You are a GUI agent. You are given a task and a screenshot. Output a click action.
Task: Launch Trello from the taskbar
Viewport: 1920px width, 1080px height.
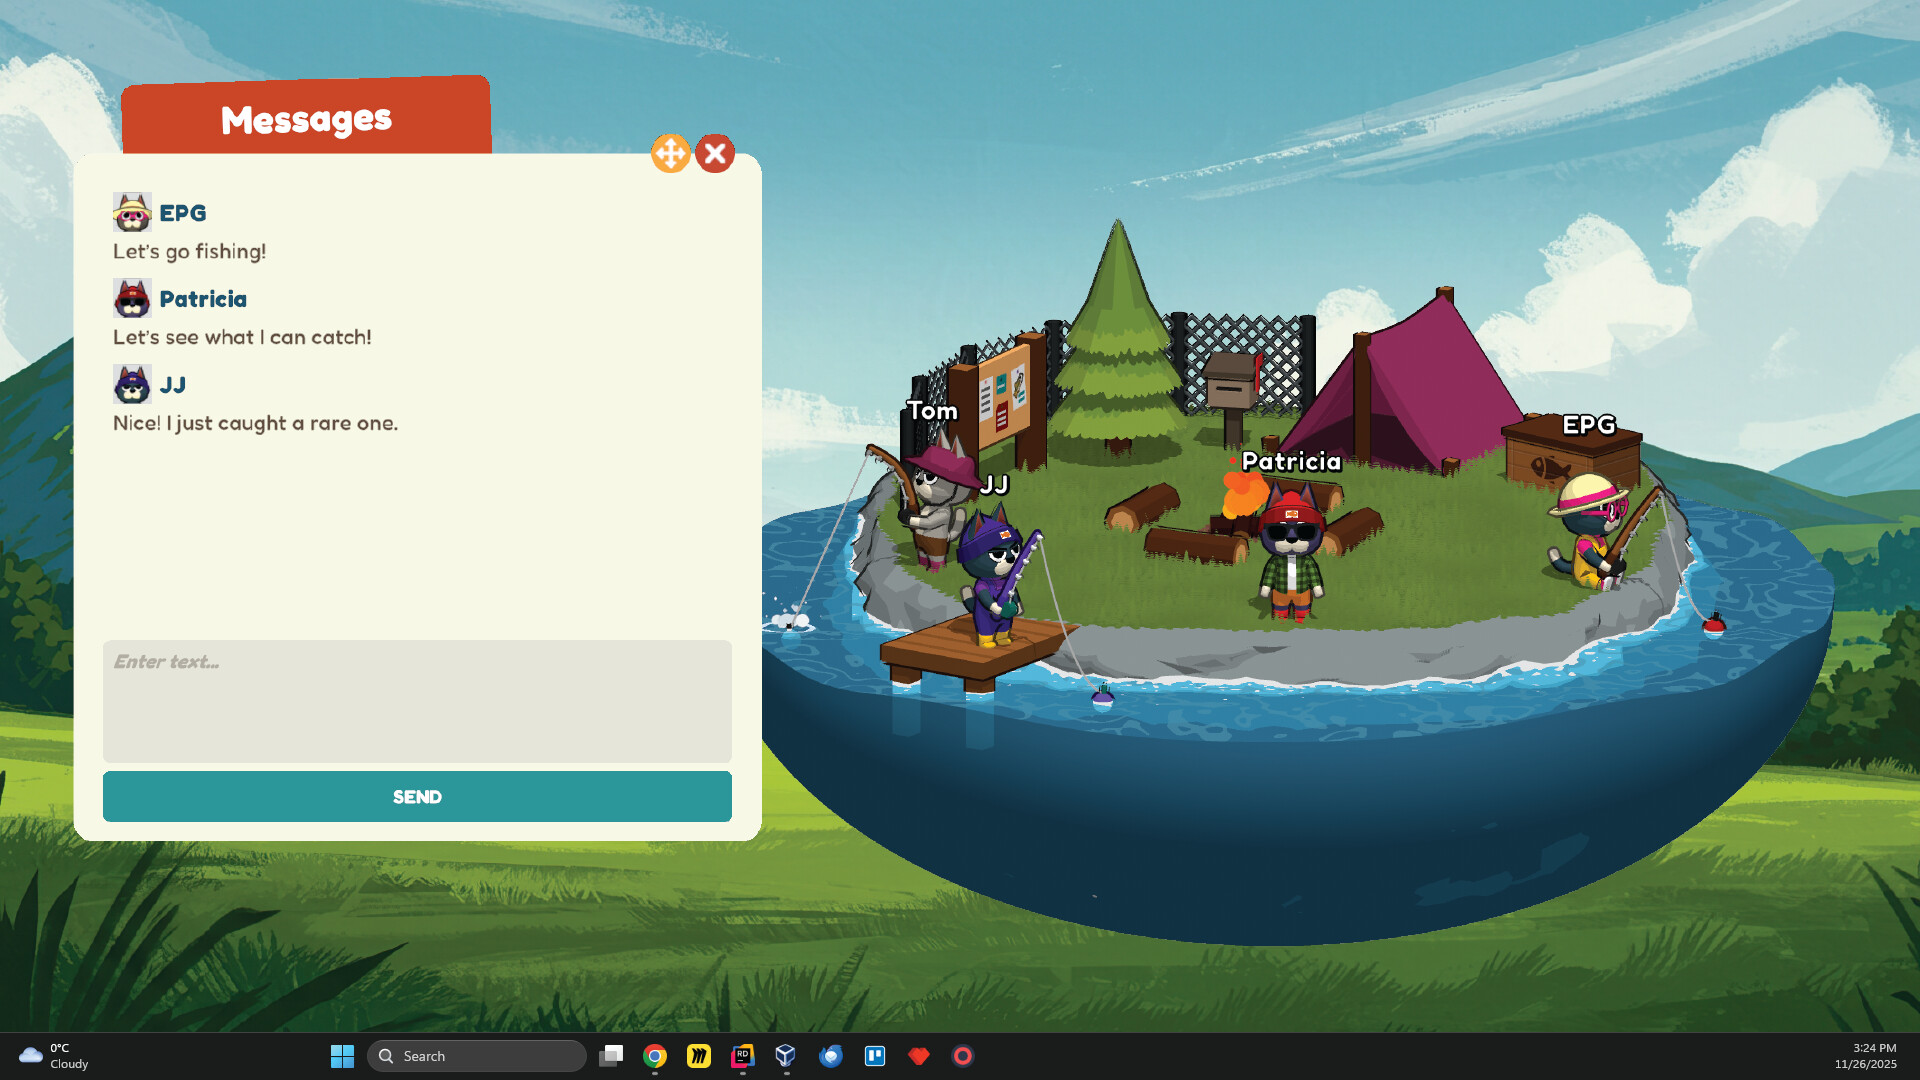pyautogui.click(x=875, y=1055)
